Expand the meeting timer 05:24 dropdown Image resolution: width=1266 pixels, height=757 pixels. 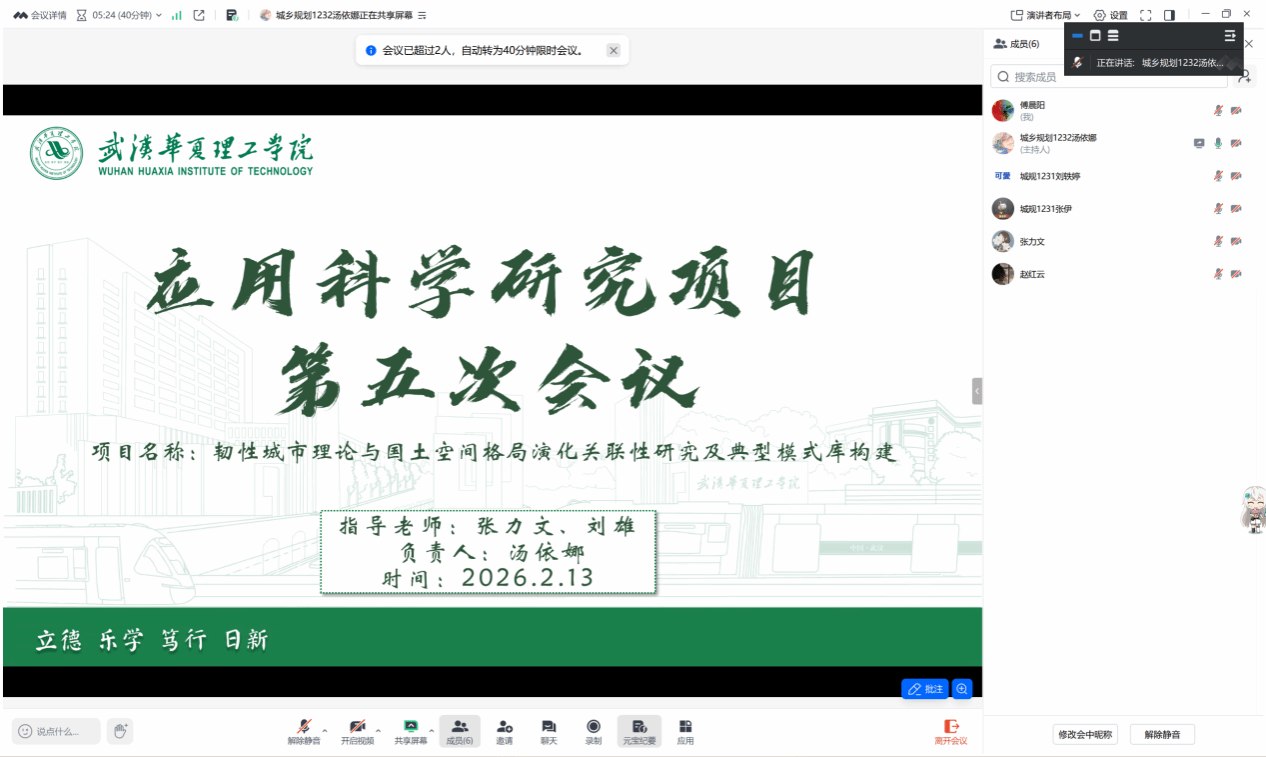click(158, 15)
